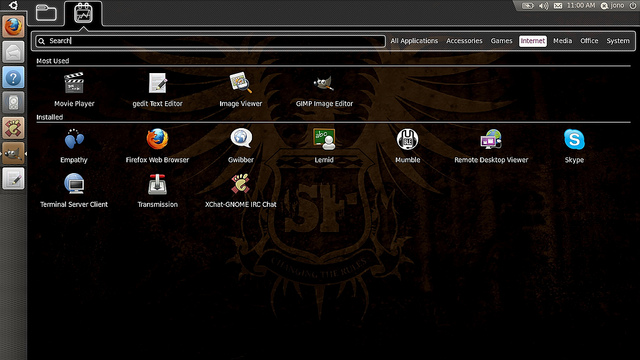Click the search magnifier icon
Screen dimensions: 640x360
pos(41,41)
